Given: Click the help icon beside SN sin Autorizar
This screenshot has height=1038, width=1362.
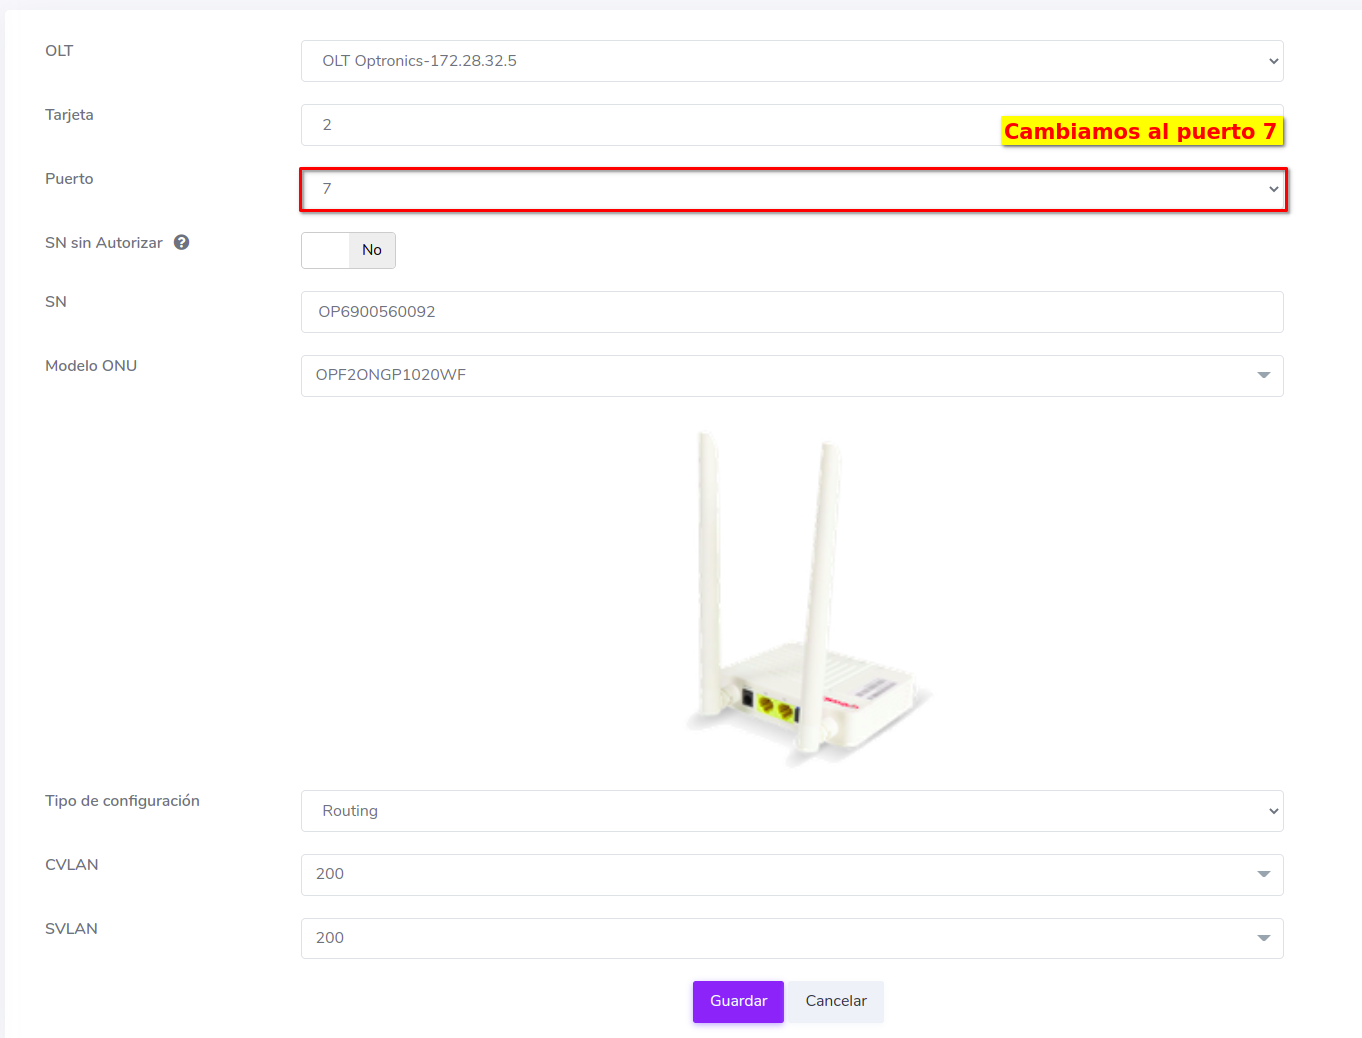Looking at the screenshot, I should click(x=181, y=242).
